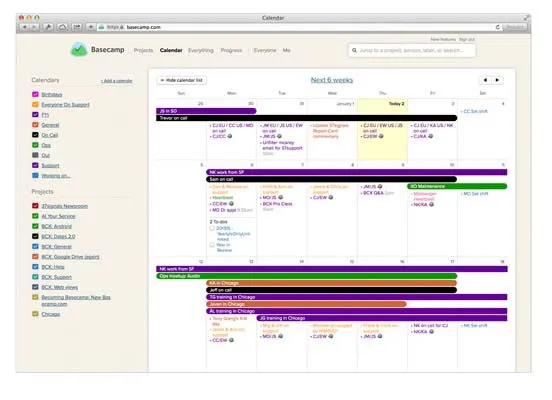The width and height of the screenshot is (552, 400).
Task: Toggle the General calendar checkbox
Action: tap(35, 125)
